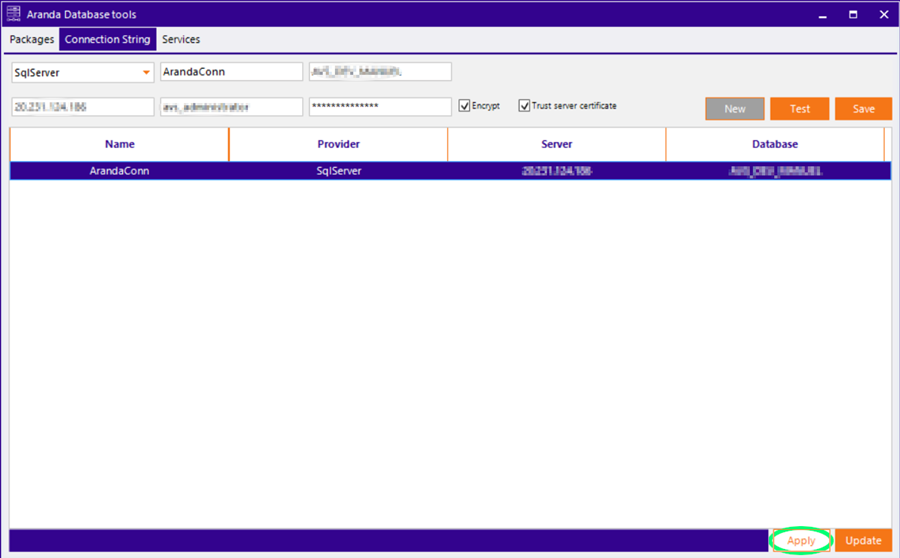This screenshot has height=558, width=900.
Task: Click the Server cell of the ArandaConn row
Action: (x=557, y=171)
